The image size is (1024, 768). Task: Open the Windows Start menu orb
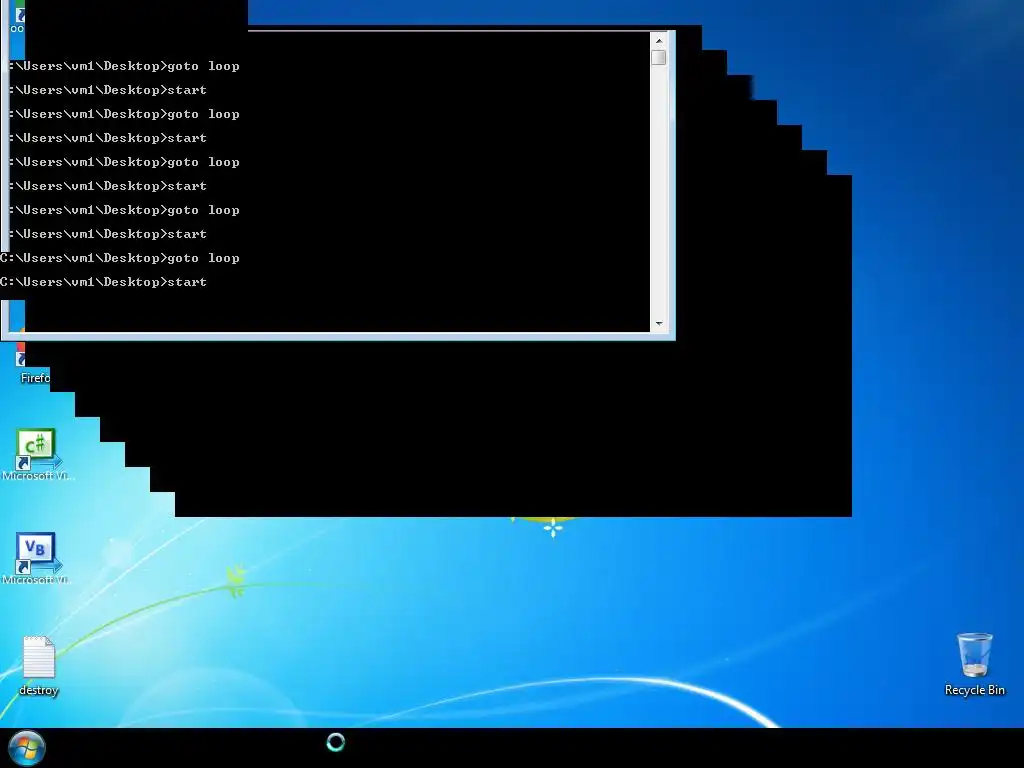27,748
